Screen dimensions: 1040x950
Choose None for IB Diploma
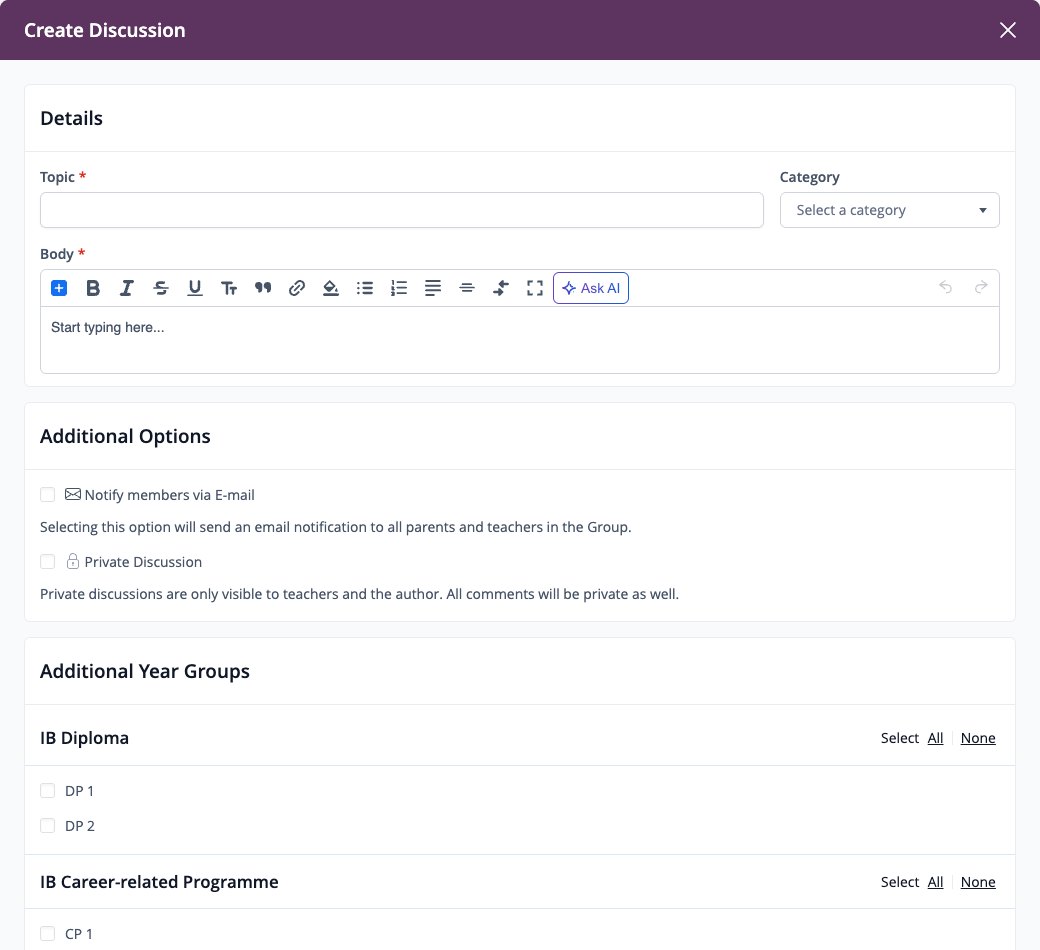[978, 738]
